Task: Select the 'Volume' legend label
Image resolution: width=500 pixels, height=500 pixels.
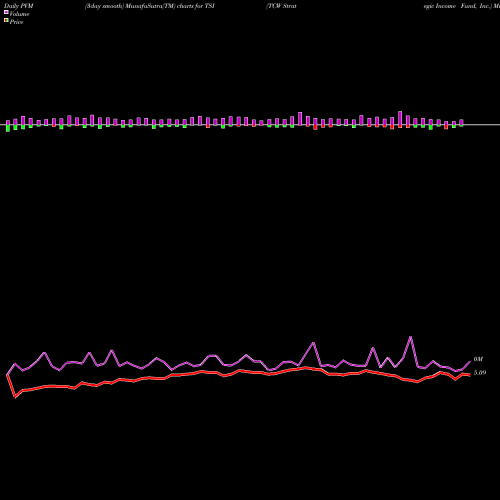Action: pos(19,14)
